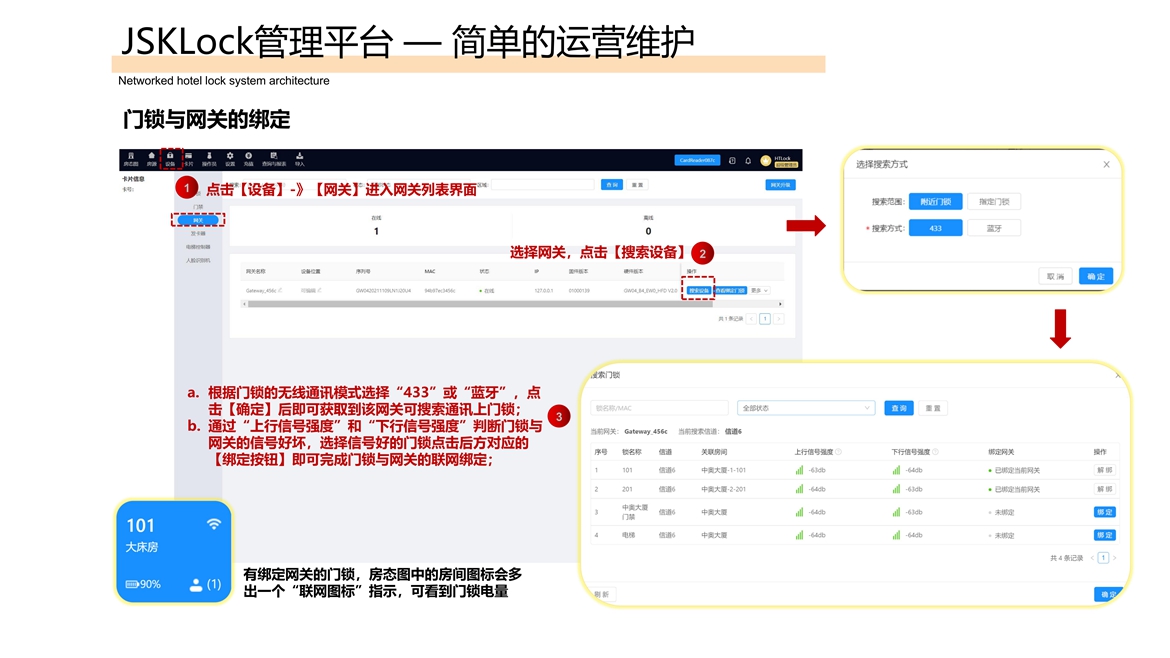This screenshot has width=1170, height=658.
Task: Click the 导入 import icon in top bar
Action: 299,158
